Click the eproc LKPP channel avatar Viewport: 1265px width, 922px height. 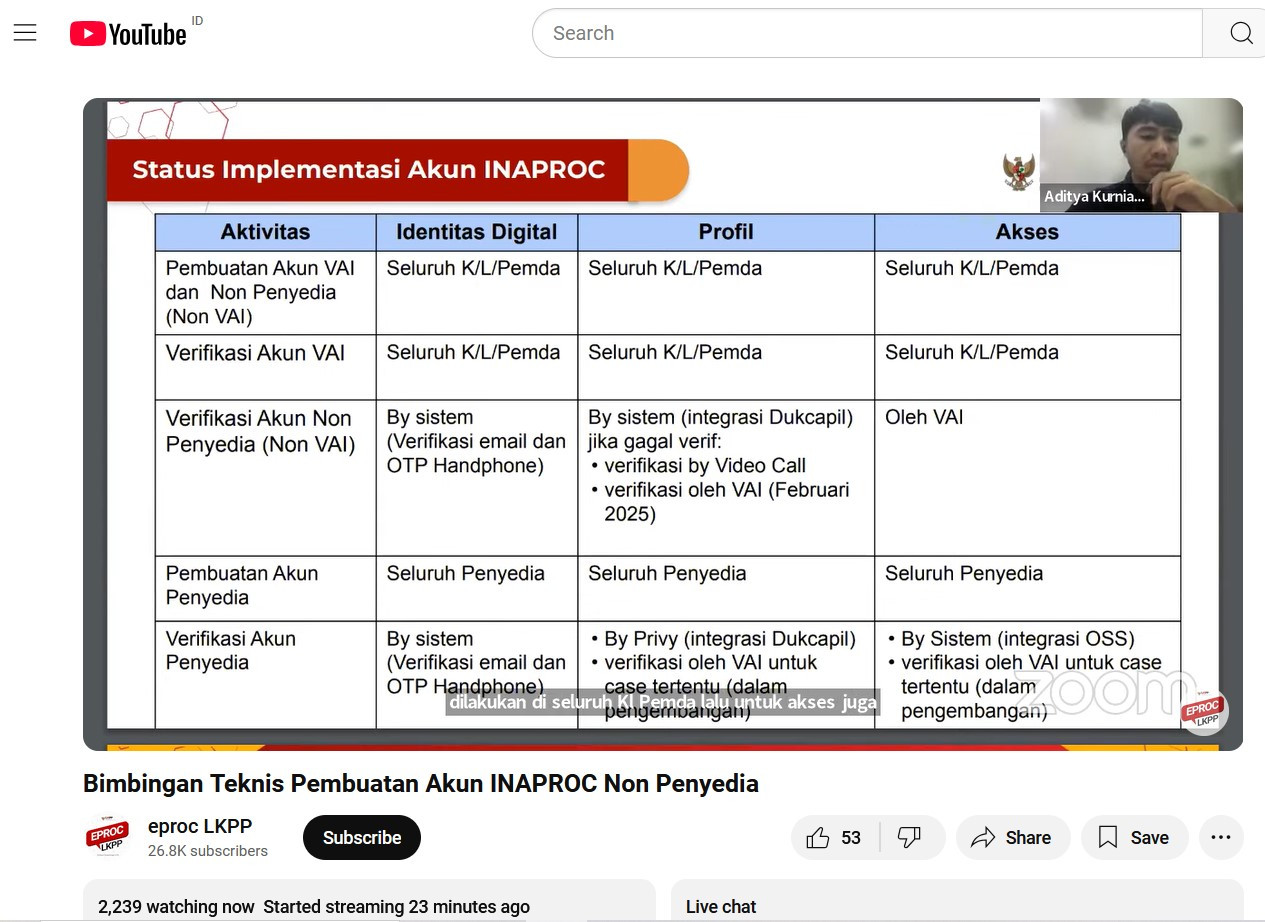(x=107, y=837)
